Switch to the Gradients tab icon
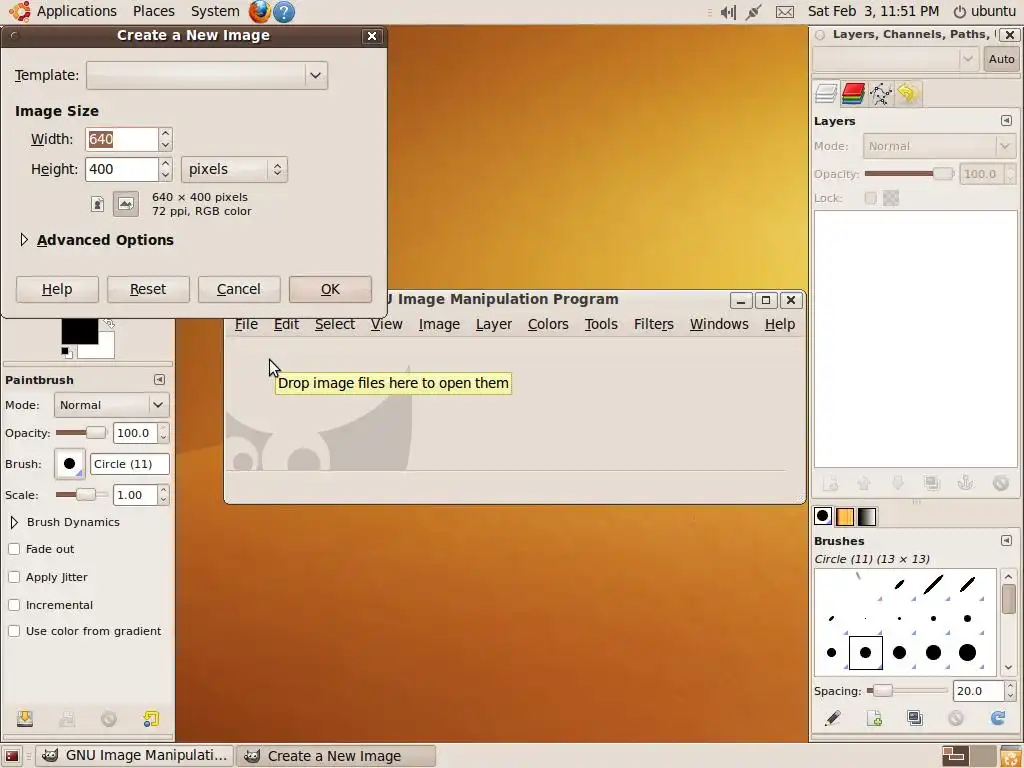This screenshot has height=768, width=1024. pos(867,516)
